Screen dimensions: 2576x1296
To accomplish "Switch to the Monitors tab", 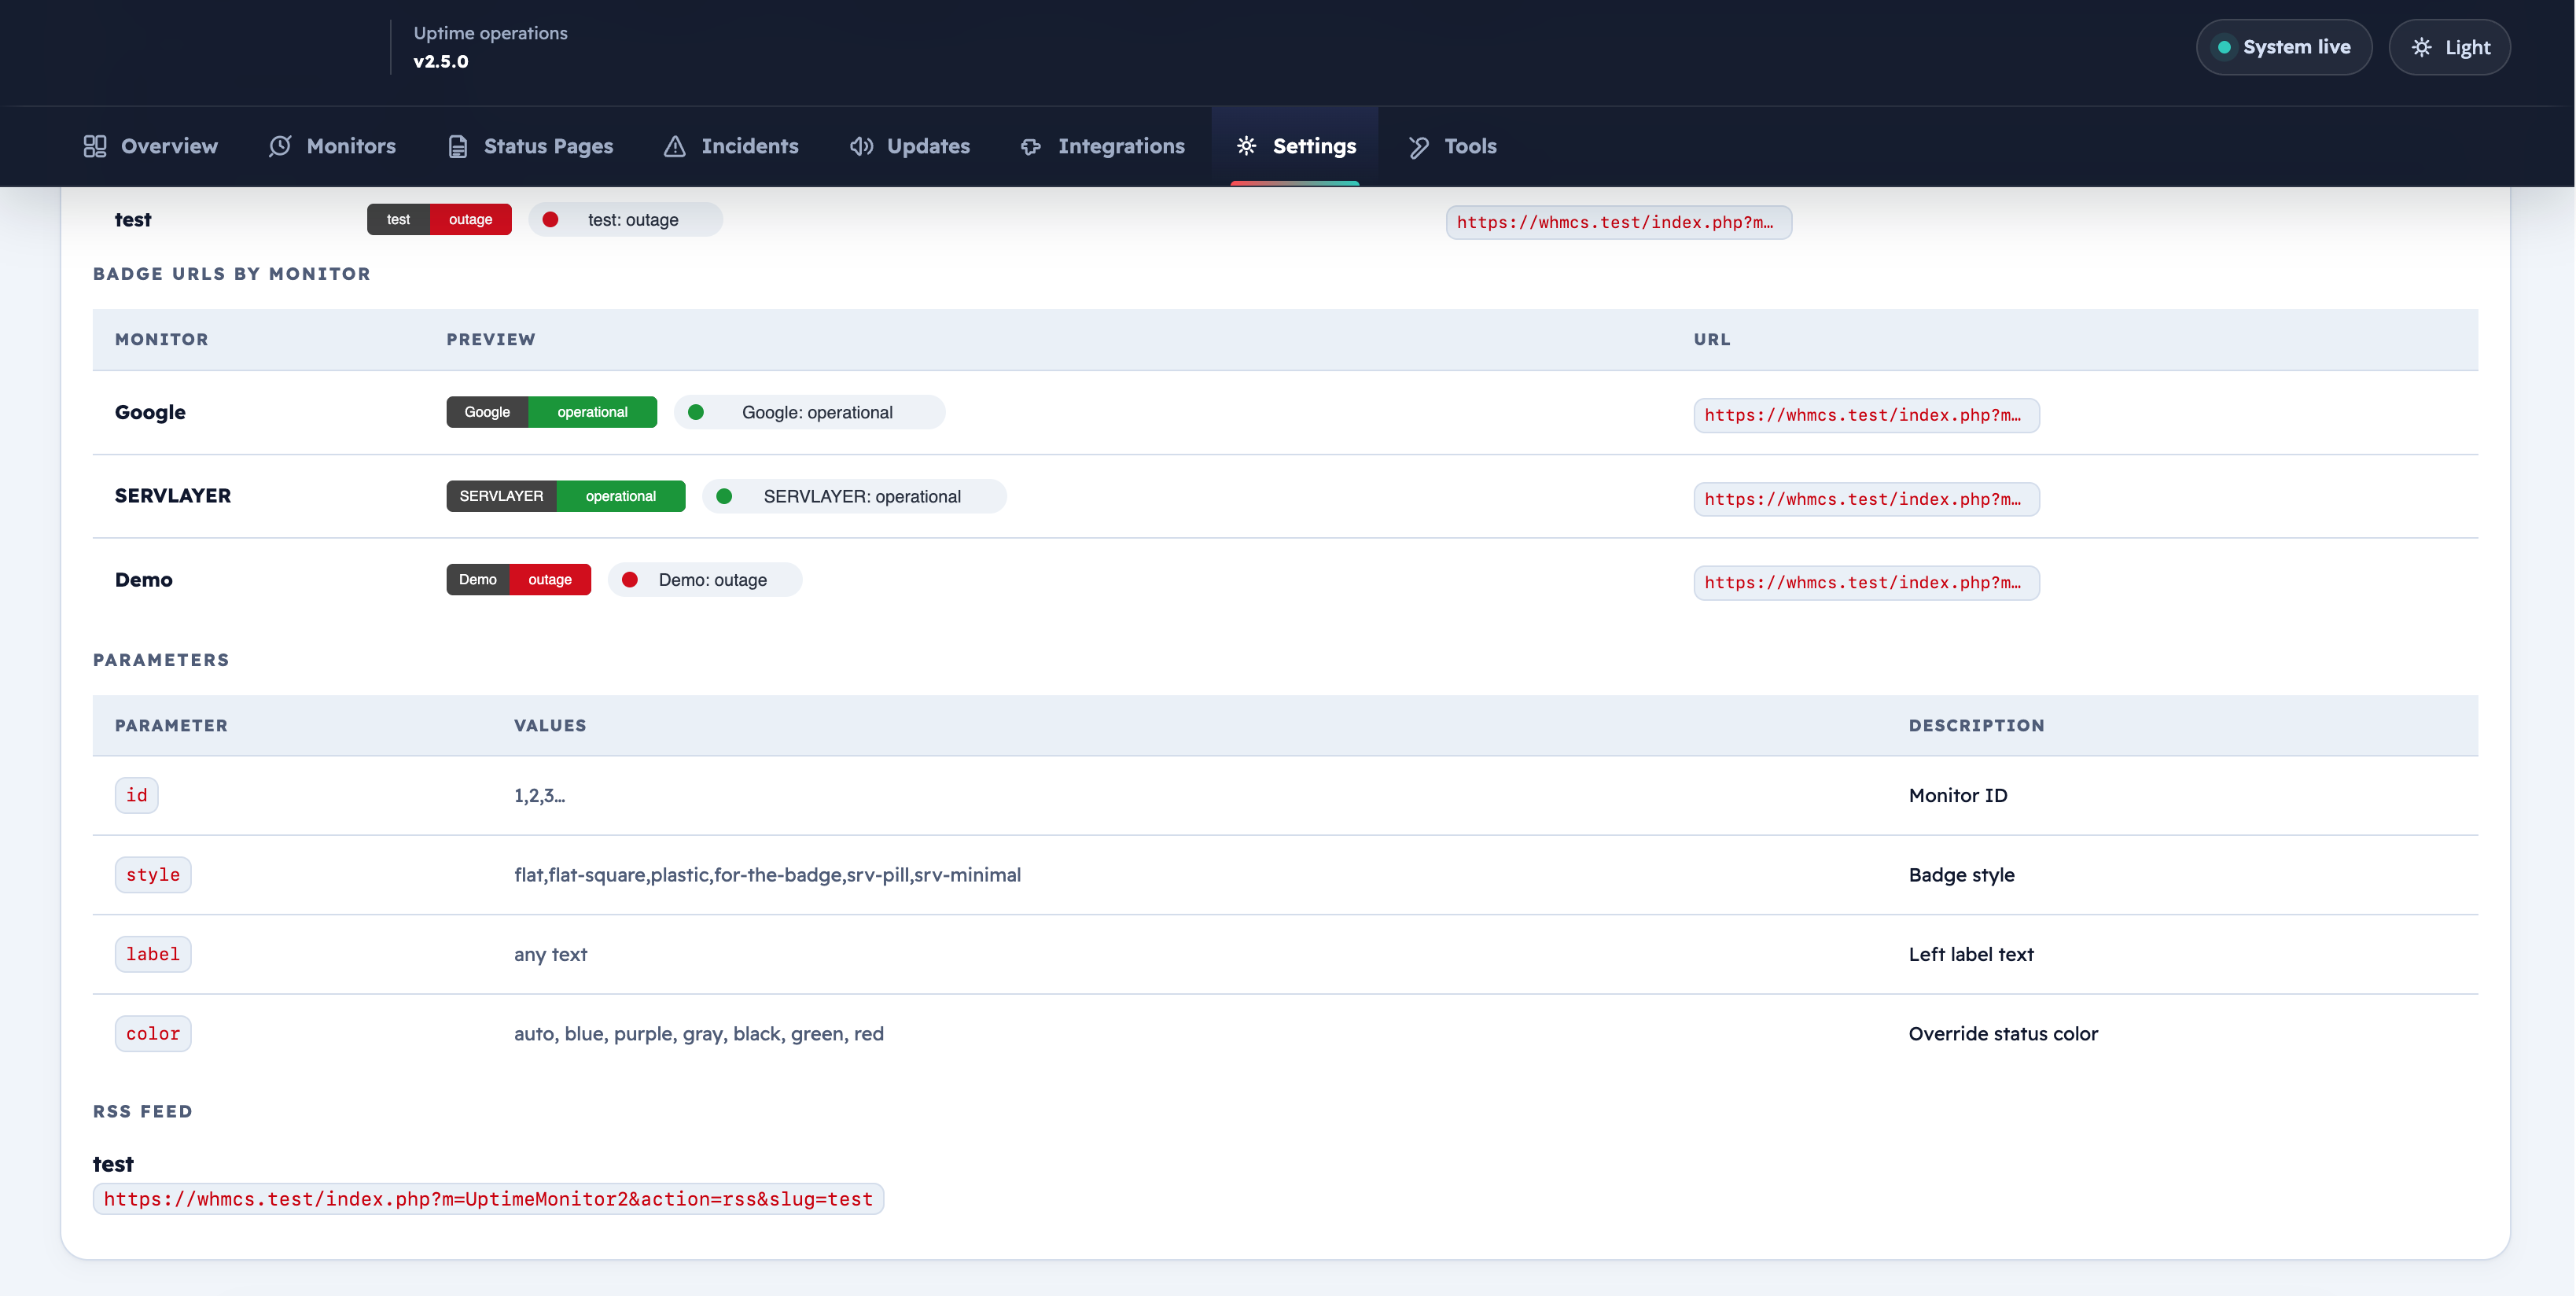I will (x=332, y=146).
